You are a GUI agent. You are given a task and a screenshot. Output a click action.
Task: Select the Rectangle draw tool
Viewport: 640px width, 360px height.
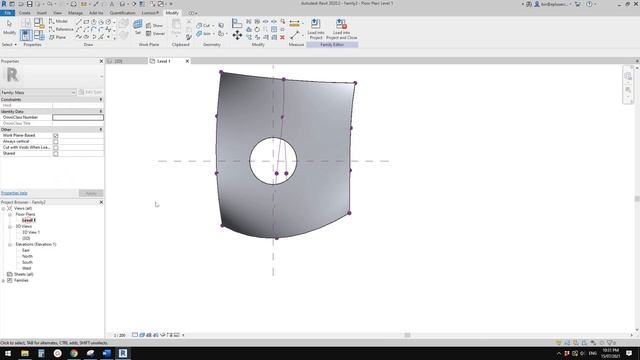point(86,22)
